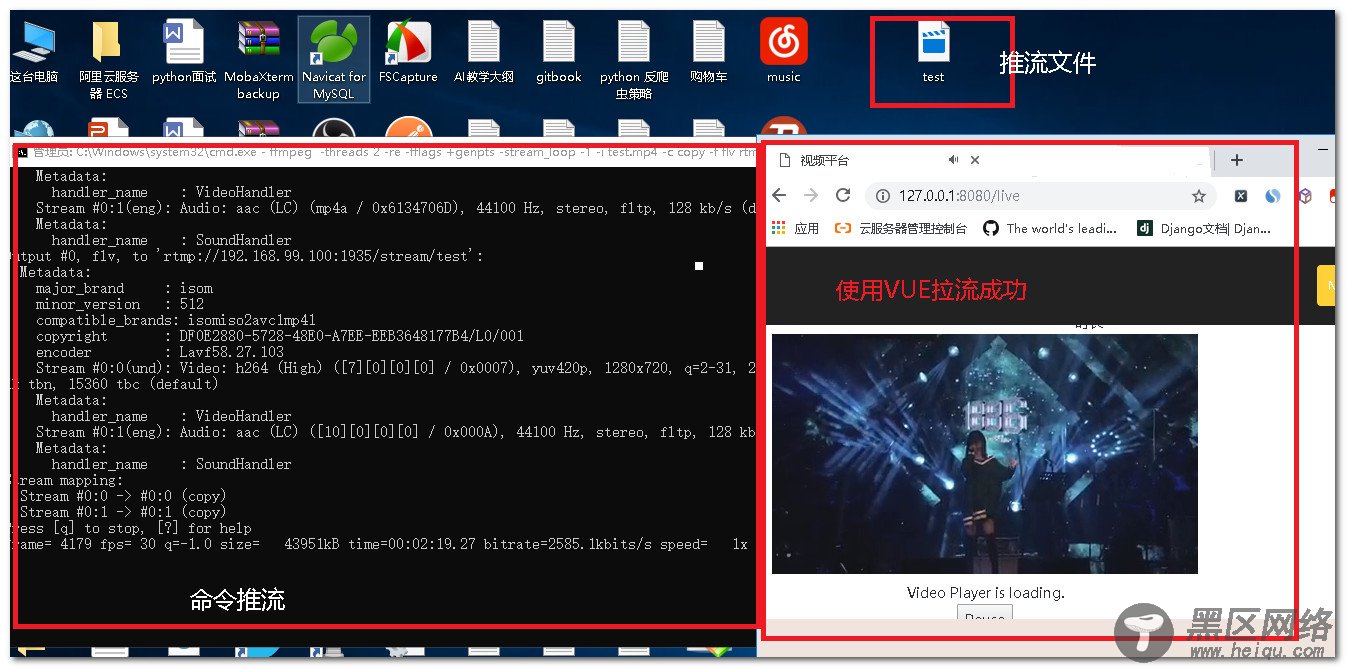Launch Navicat for MySQL shortcut

coord(333,58)
